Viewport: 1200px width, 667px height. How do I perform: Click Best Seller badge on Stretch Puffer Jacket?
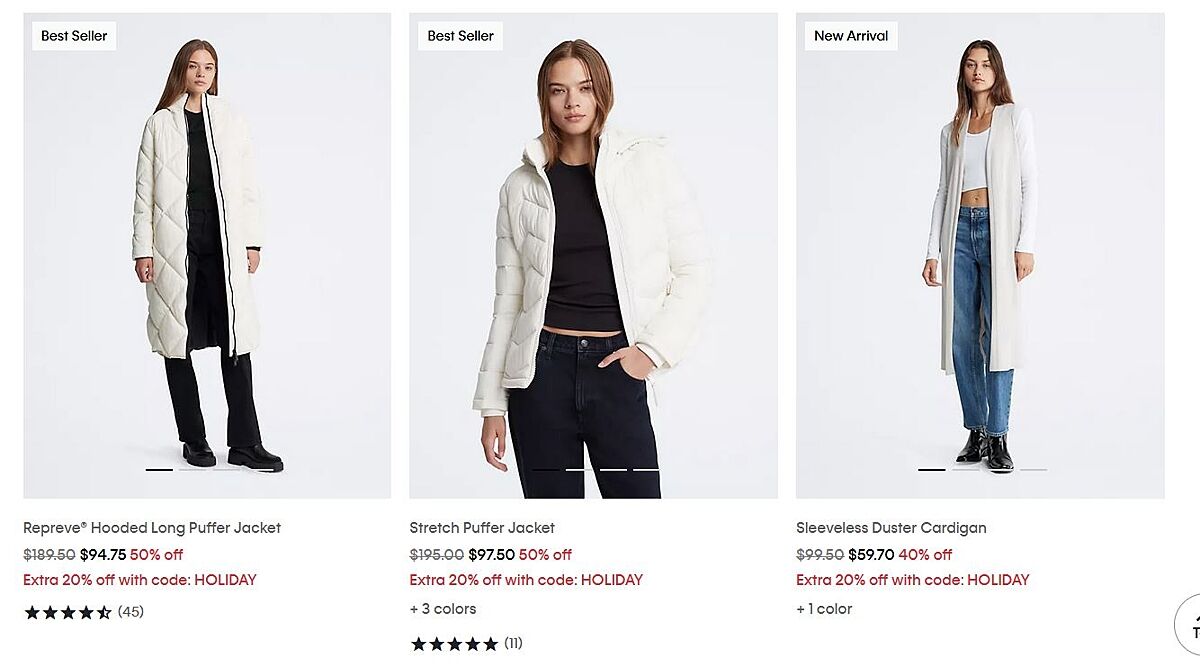point(461,36)
